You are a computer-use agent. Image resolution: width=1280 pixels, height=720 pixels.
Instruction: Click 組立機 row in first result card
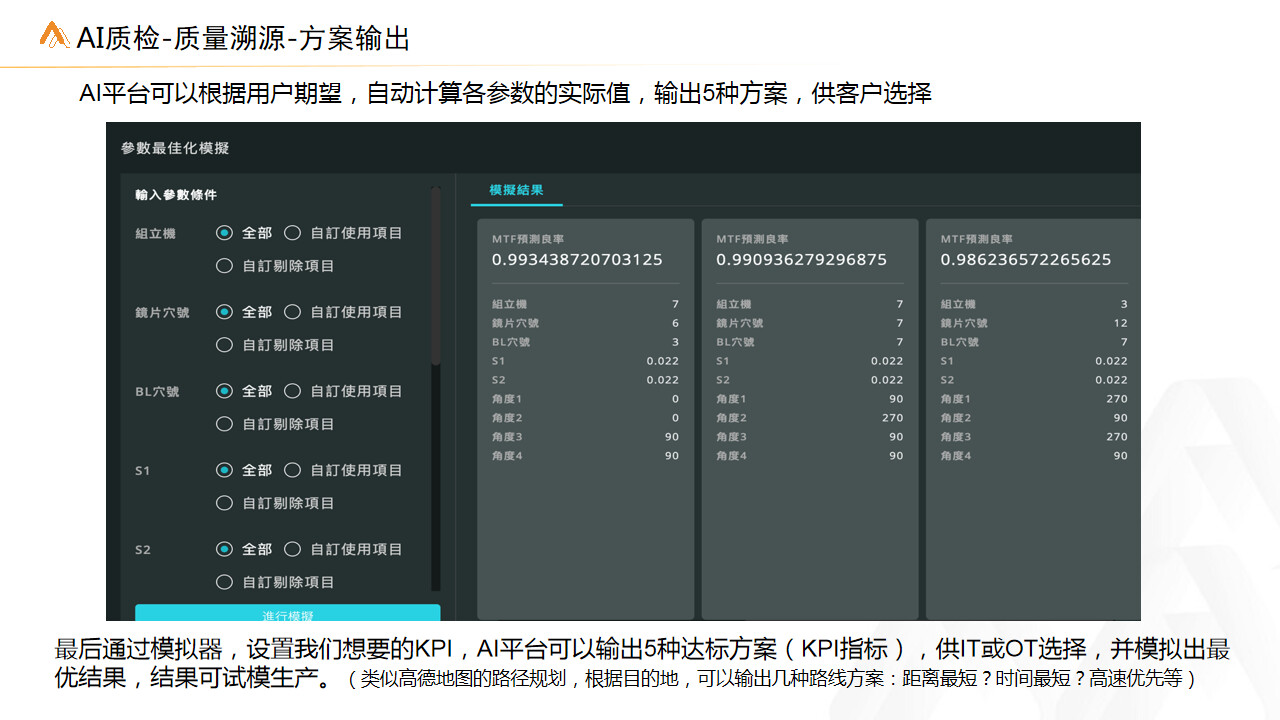pos(585,304)
